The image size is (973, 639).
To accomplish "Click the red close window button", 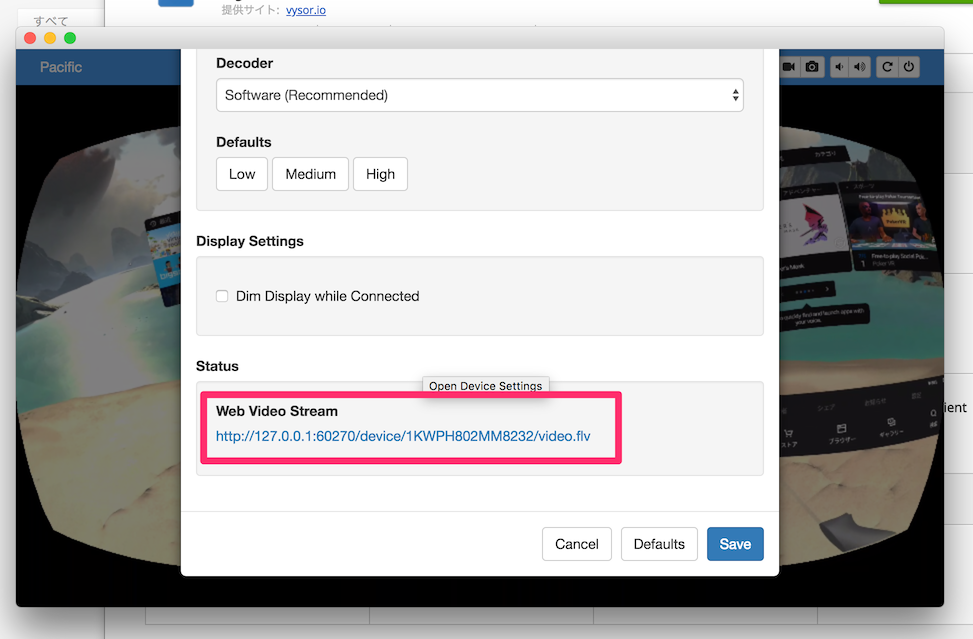I will tap(30, 38).
